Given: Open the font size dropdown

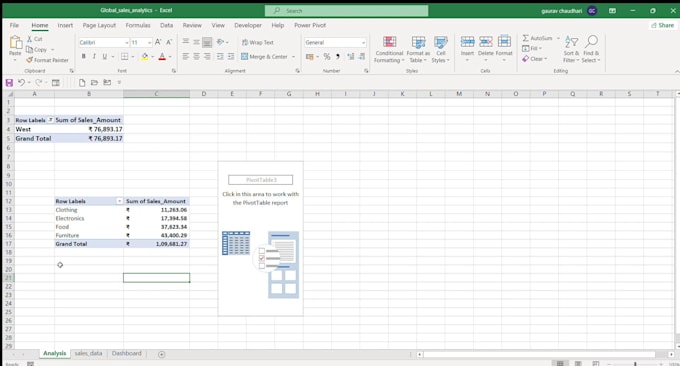Looking at the screenshot, I should 149,42.
